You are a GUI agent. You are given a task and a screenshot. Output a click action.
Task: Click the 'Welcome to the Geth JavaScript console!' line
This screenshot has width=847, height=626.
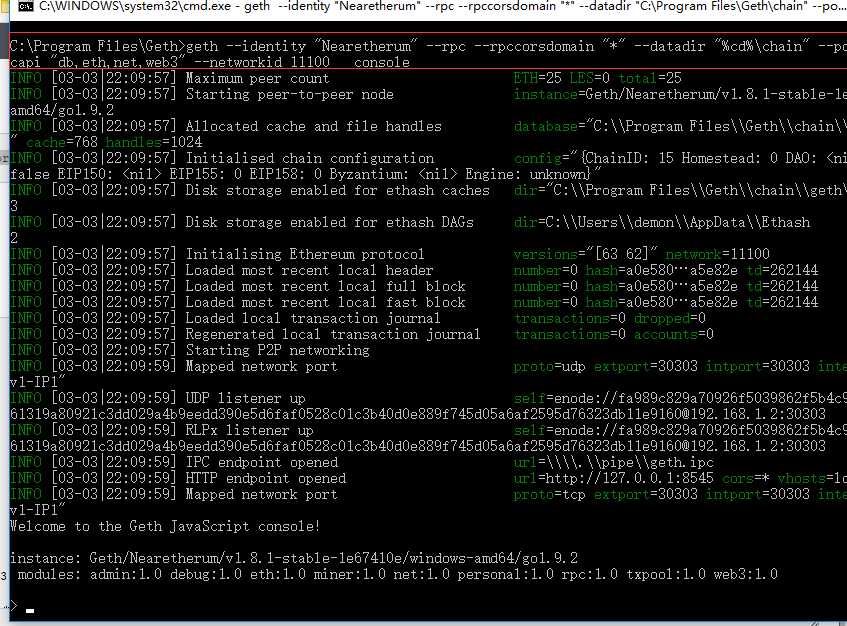pos(165,526)
